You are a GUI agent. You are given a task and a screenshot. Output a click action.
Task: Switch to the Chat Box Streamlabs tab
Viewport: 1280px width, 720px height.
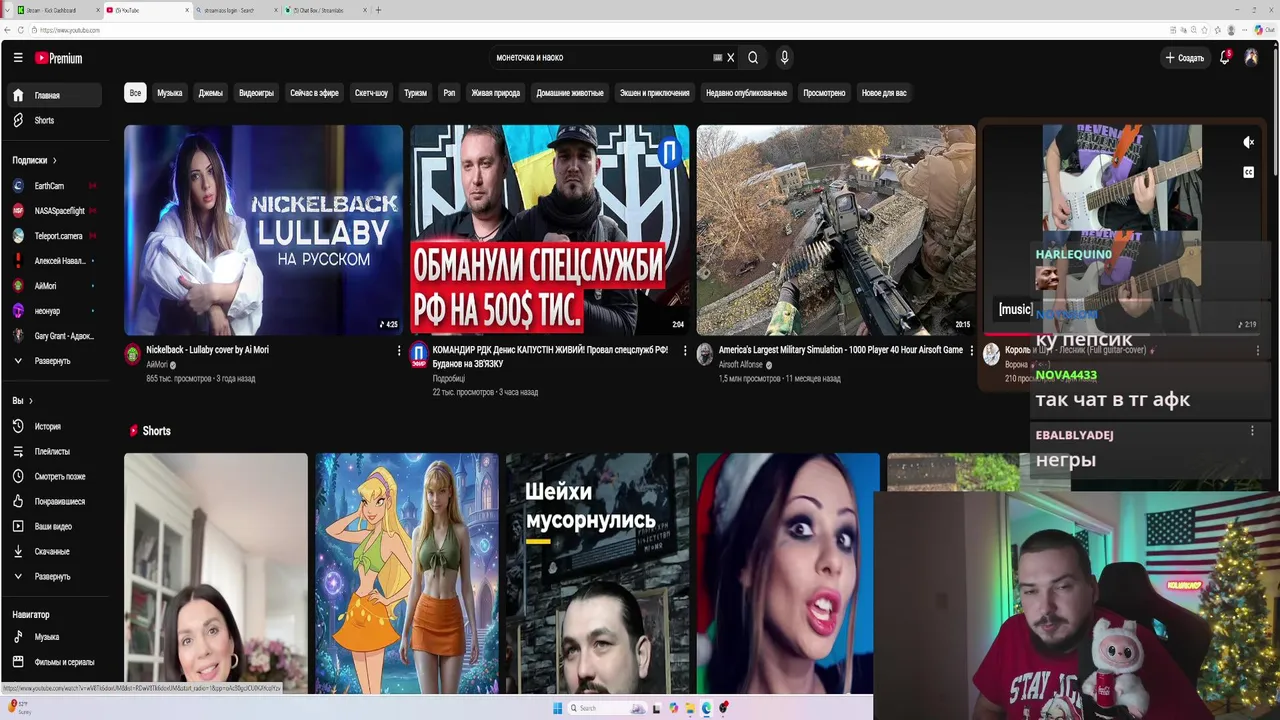[x=323, y=10]
